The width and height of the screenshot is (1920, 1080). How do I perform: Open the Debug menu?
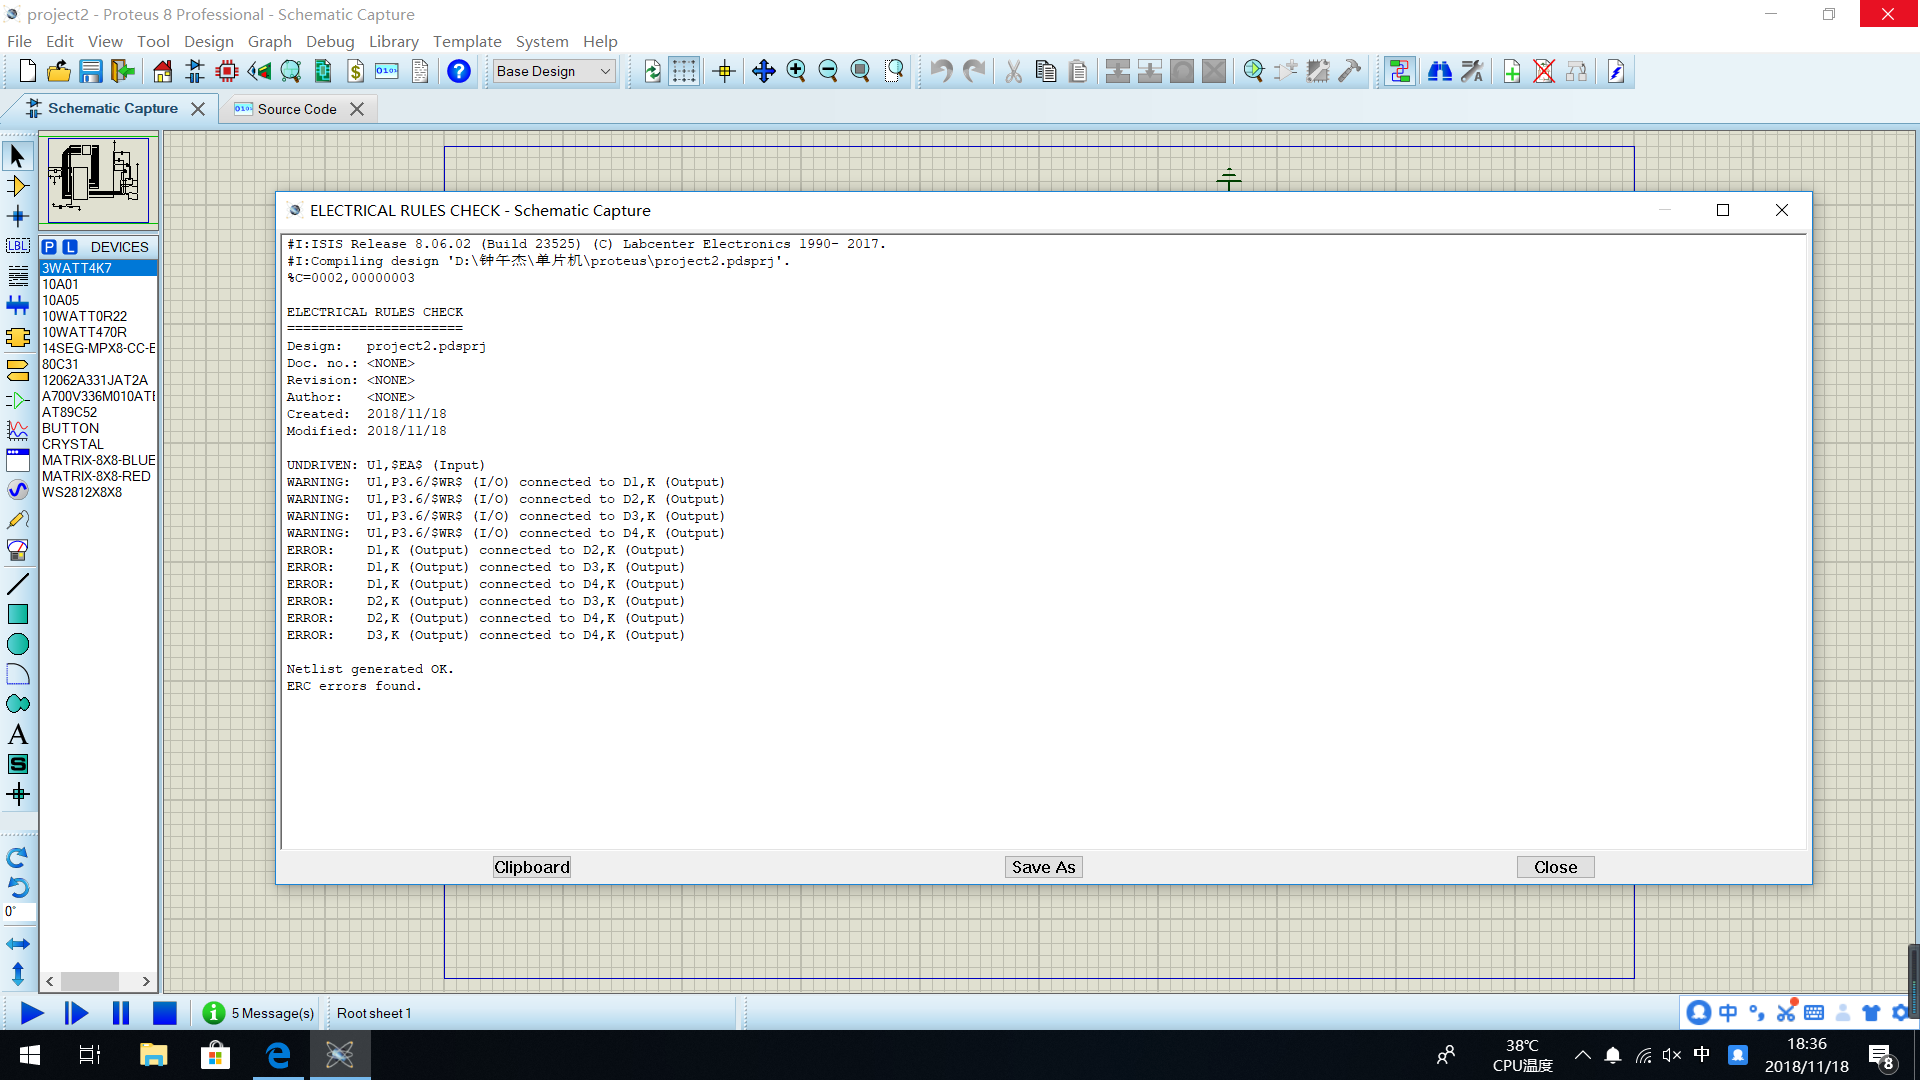pyautogui.click(x=330, y=41)
